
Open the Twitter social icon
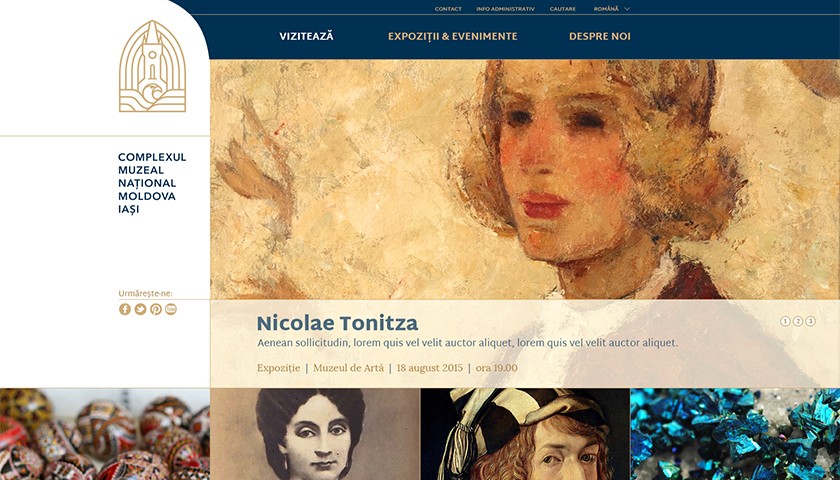140,309
